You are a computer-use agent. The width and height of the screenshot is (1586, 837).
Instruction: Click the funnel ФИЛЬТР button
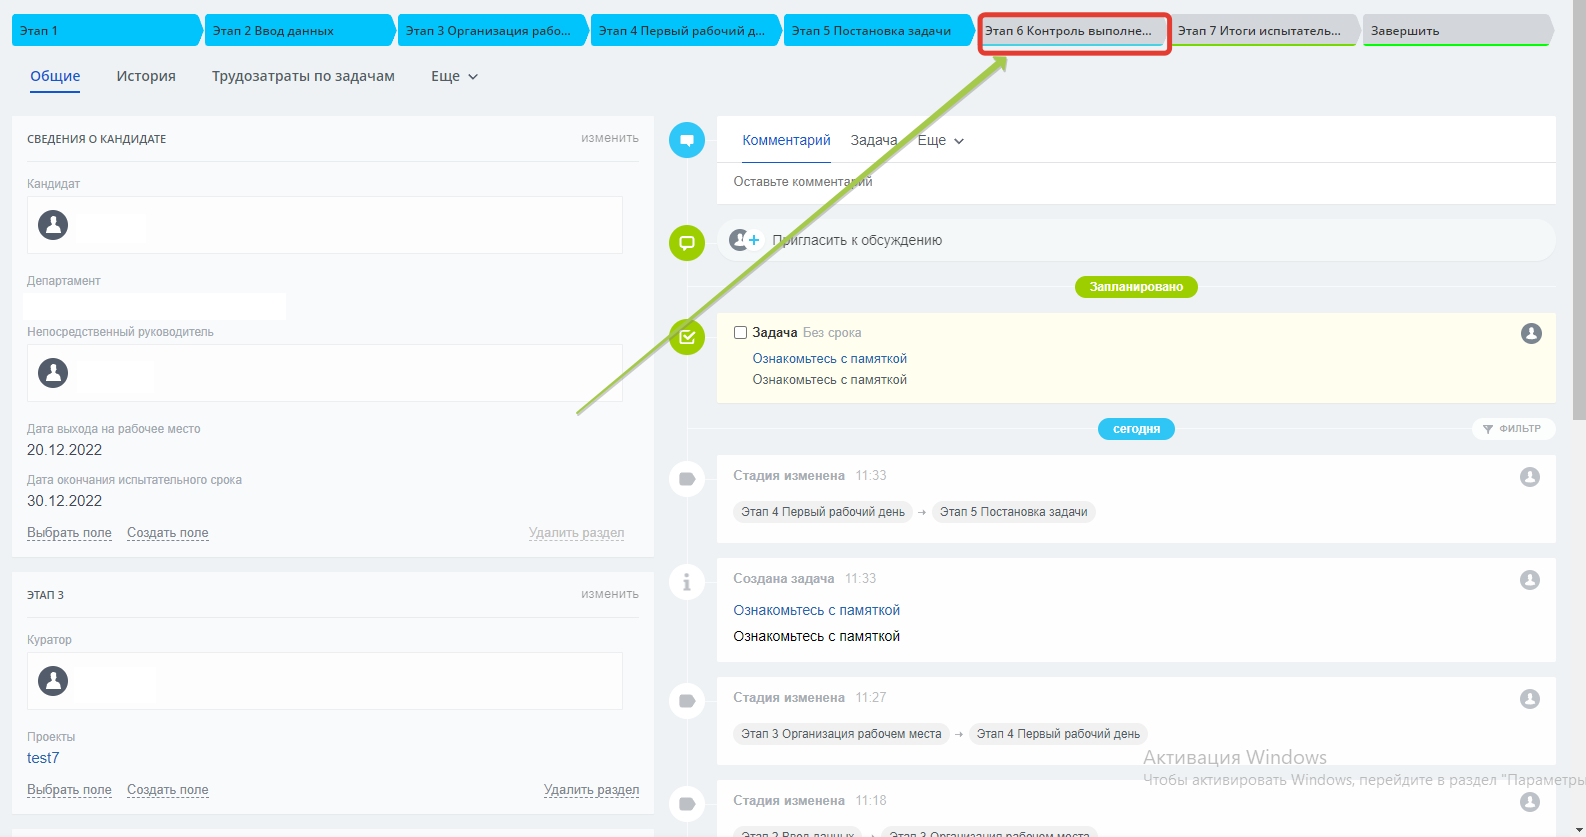1513,429
